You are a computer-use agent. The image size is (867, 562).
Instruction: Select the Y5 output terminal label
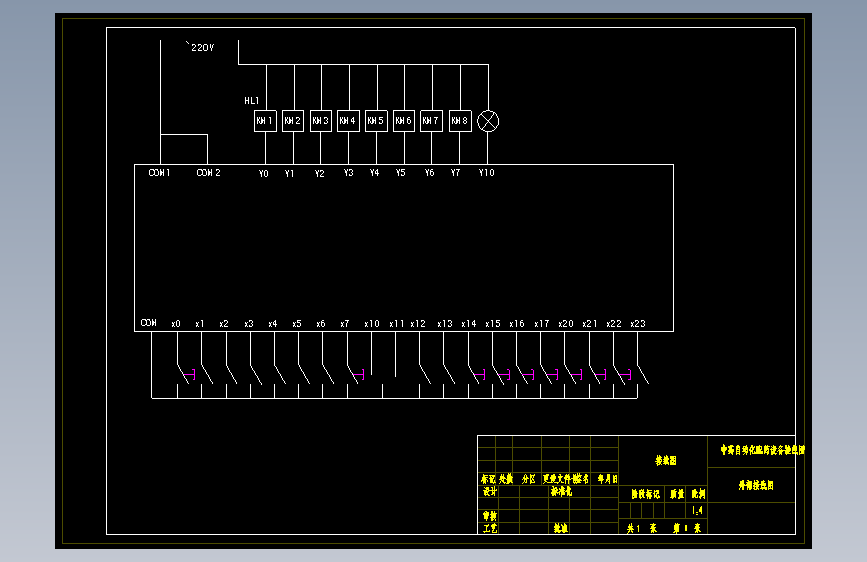400,173
